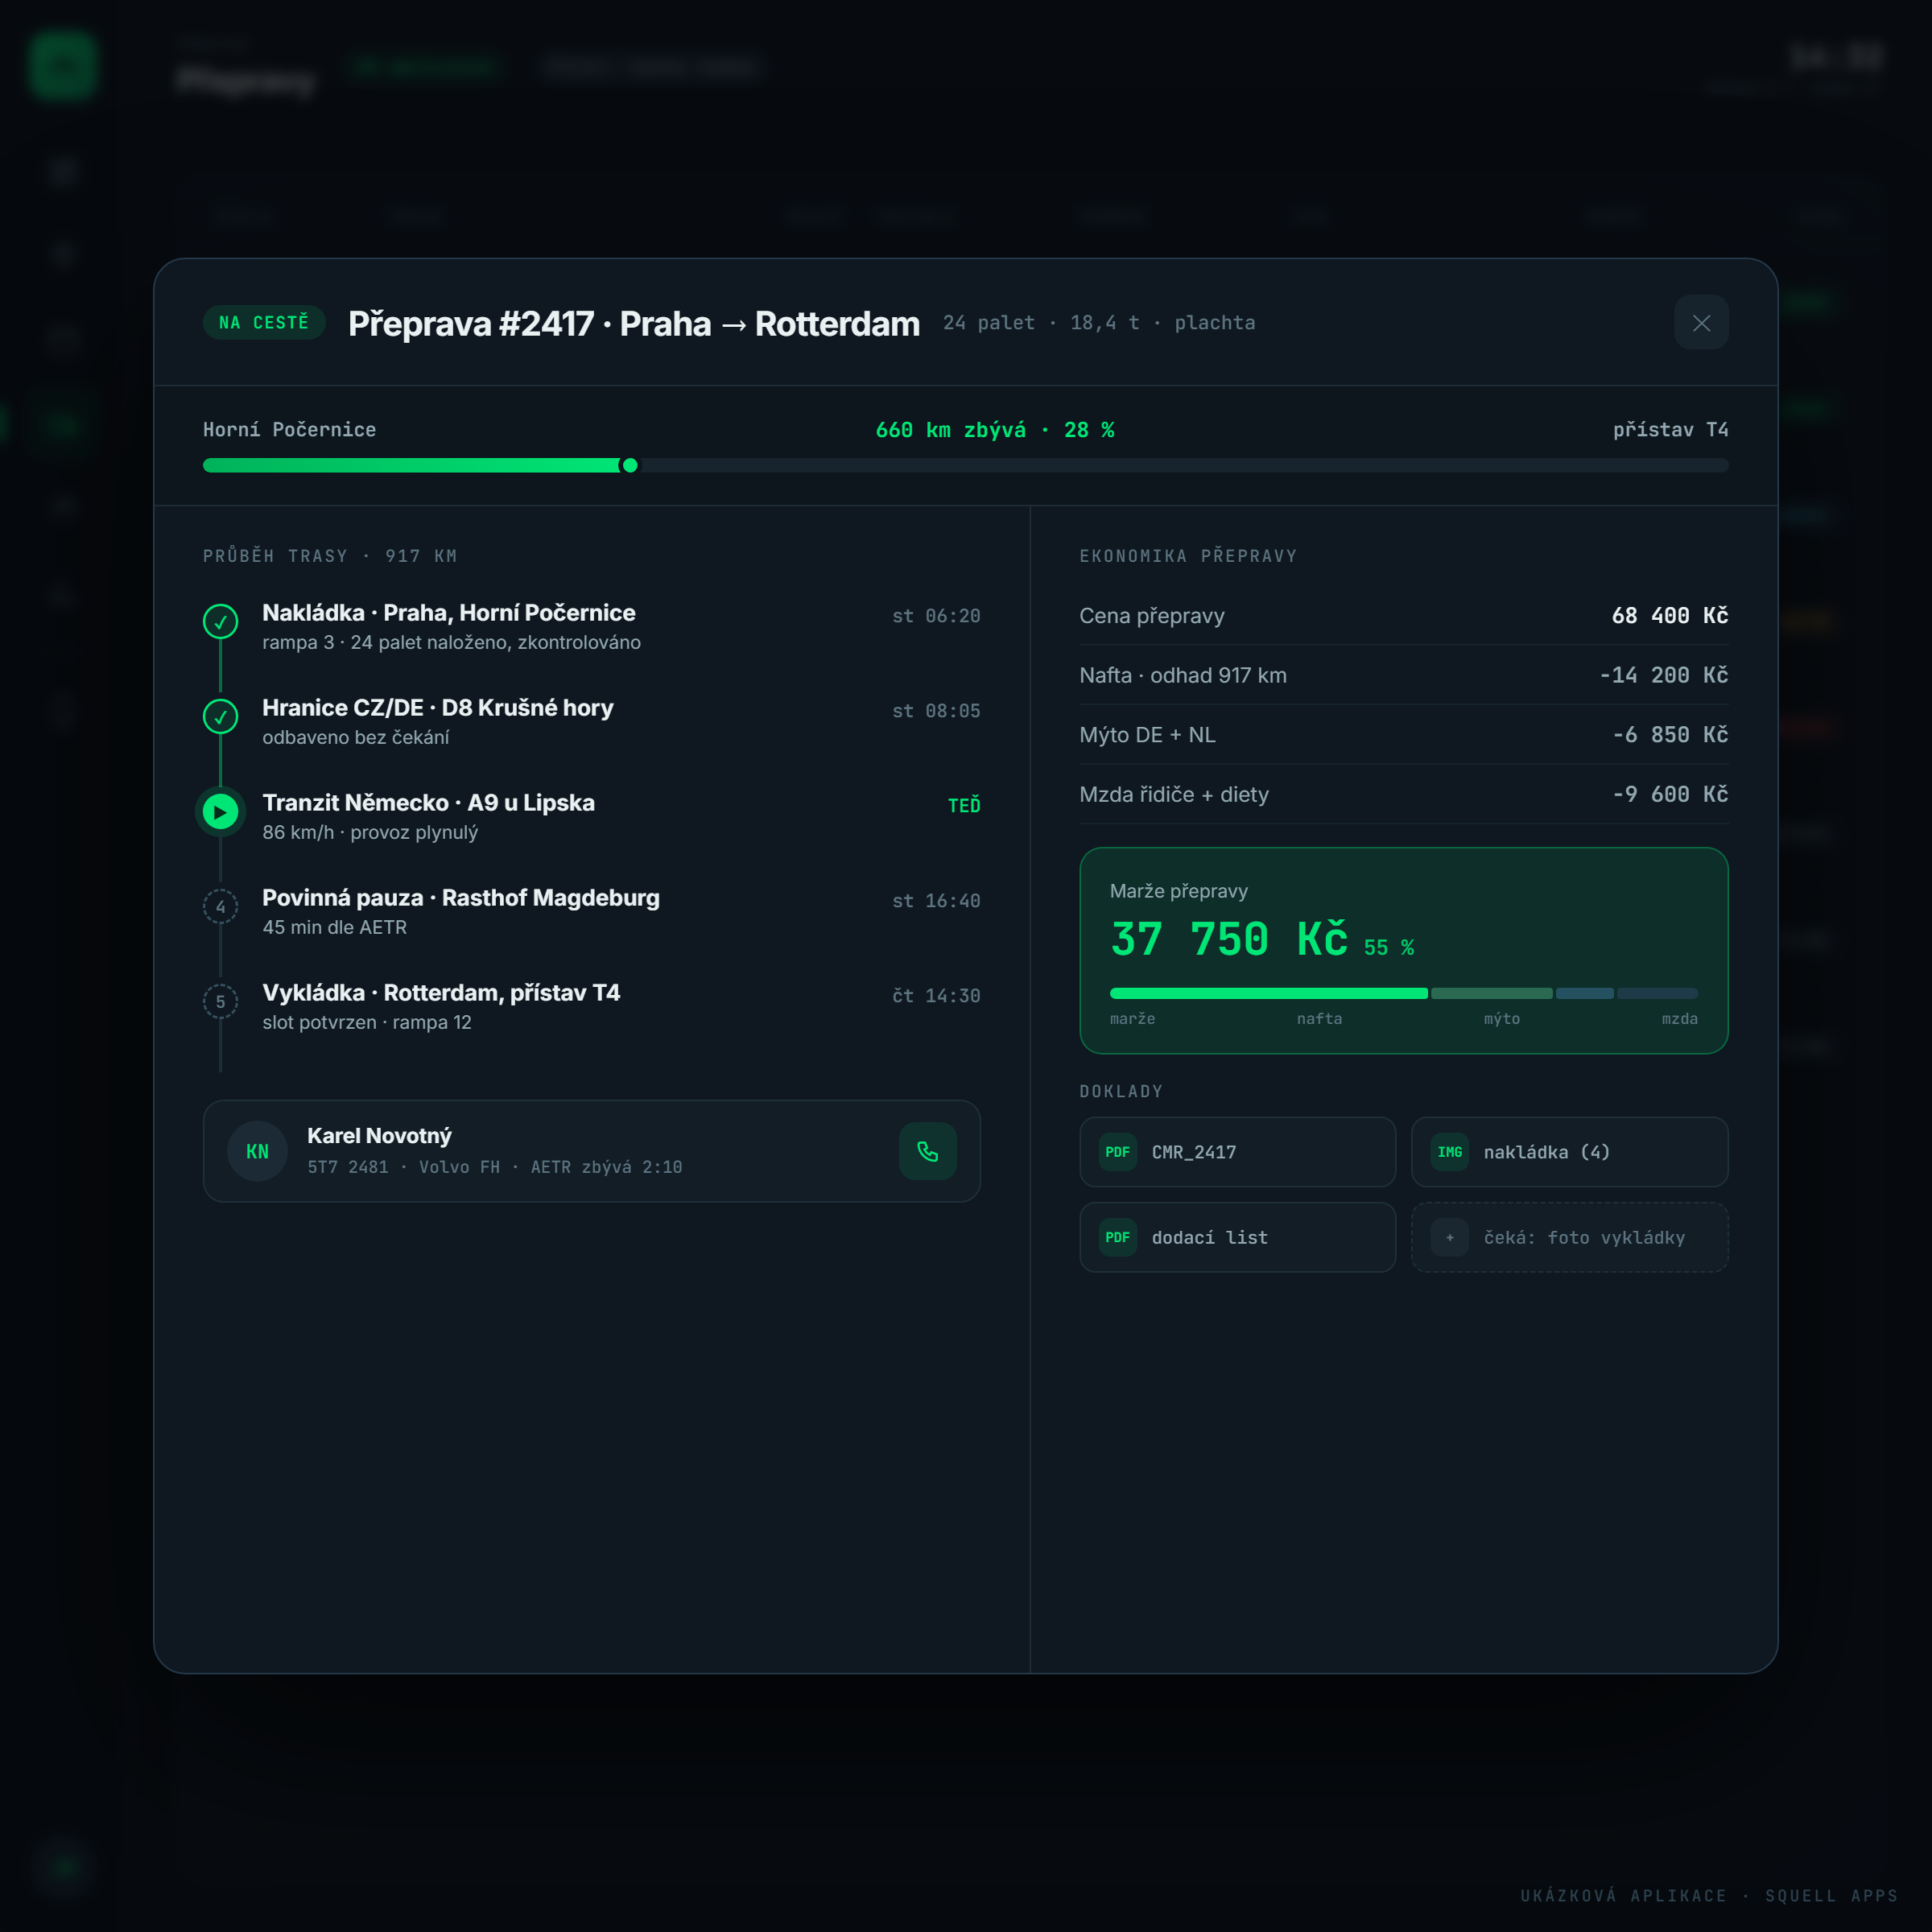The image size is (1932, 1932).
Task: Select the Hranice CZ/DE step checkmark icon
Action: [x=221, y=716]
